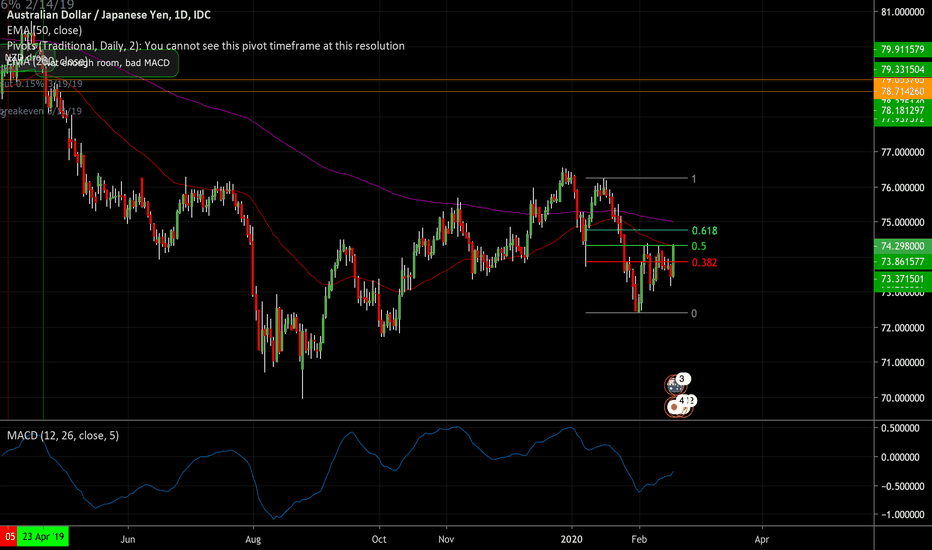Click the green 79.331504 price tag
Screen dimensions: 932x550
pyautogui.click(x=902, y=70)
